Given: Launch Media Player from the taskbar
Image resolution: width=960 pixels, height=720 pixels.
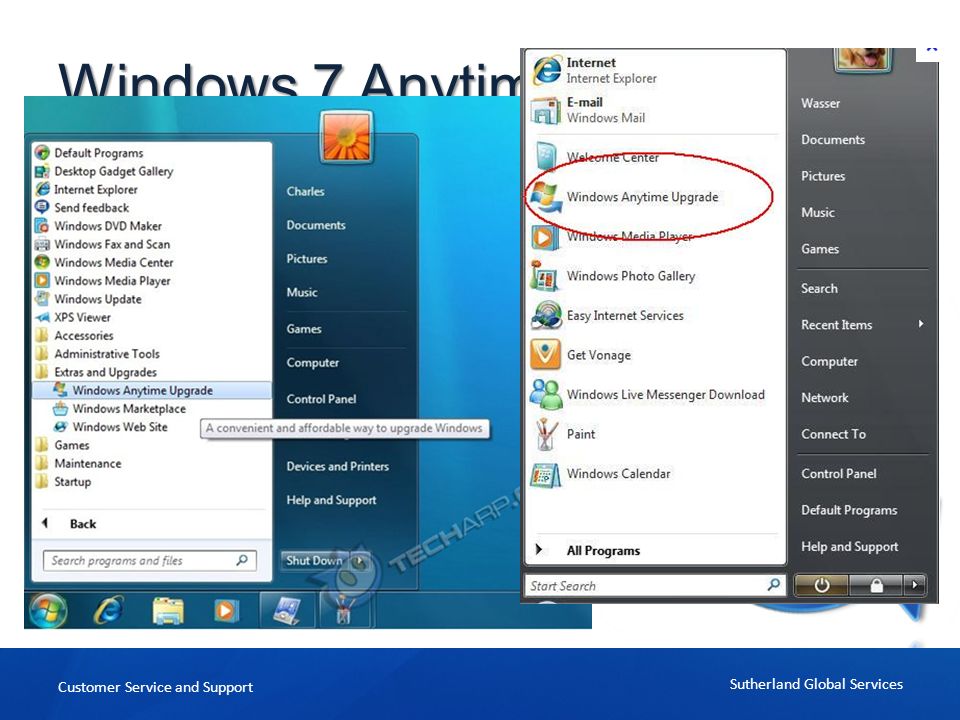Looking at the screenshot, I should 226,610.
